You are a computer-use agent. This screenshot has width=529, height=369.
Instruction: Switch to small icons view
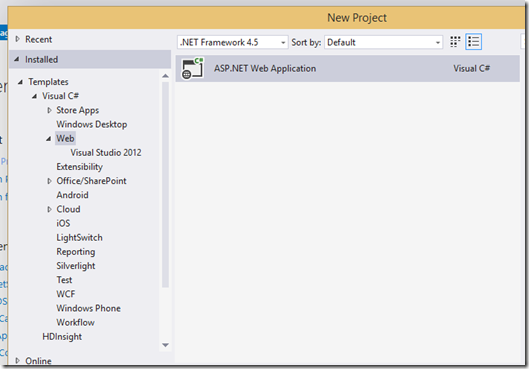(455, 42)
